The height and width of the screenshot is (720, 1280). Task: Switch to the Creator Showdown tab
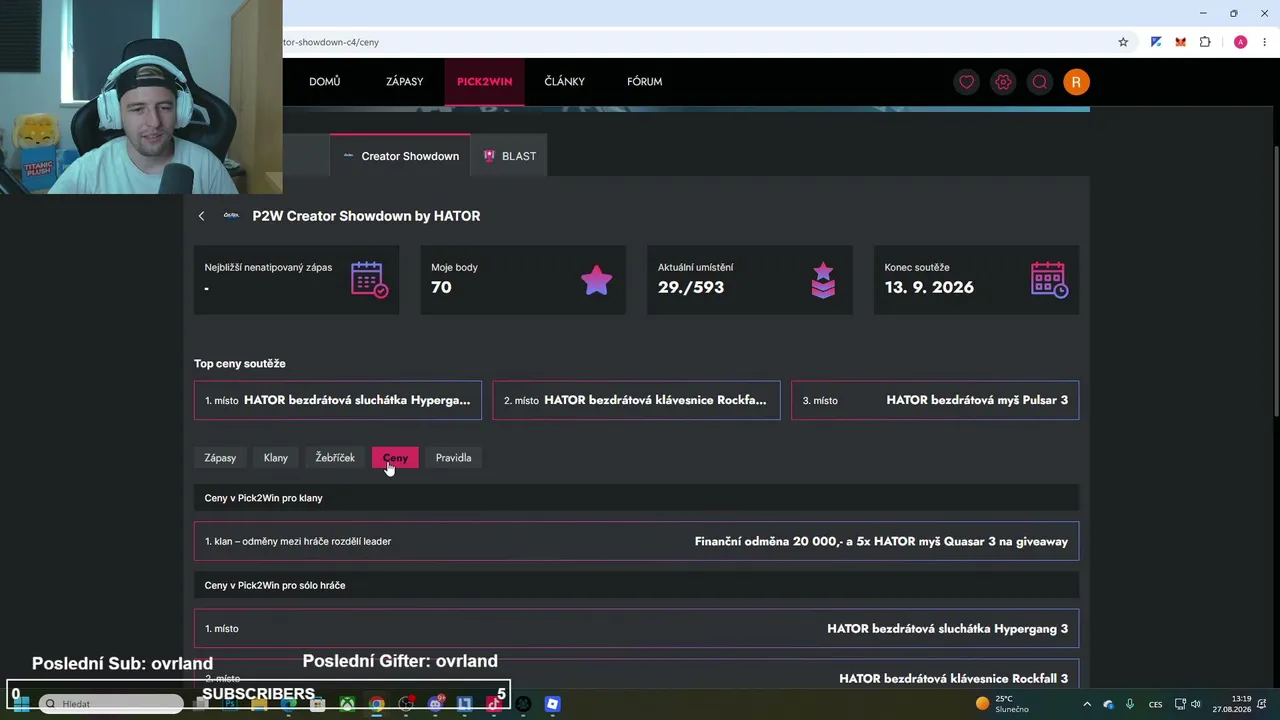400,156
